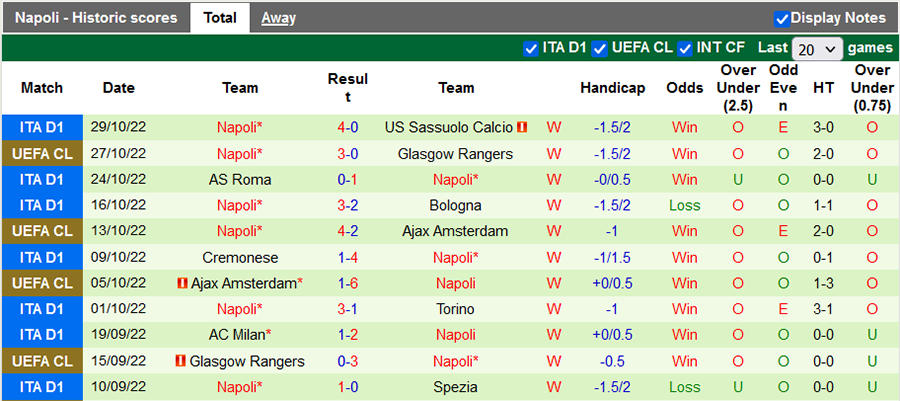
Task: Click the 1-6 Ajax versus Napoli score
Action: (x=347, y=283)
